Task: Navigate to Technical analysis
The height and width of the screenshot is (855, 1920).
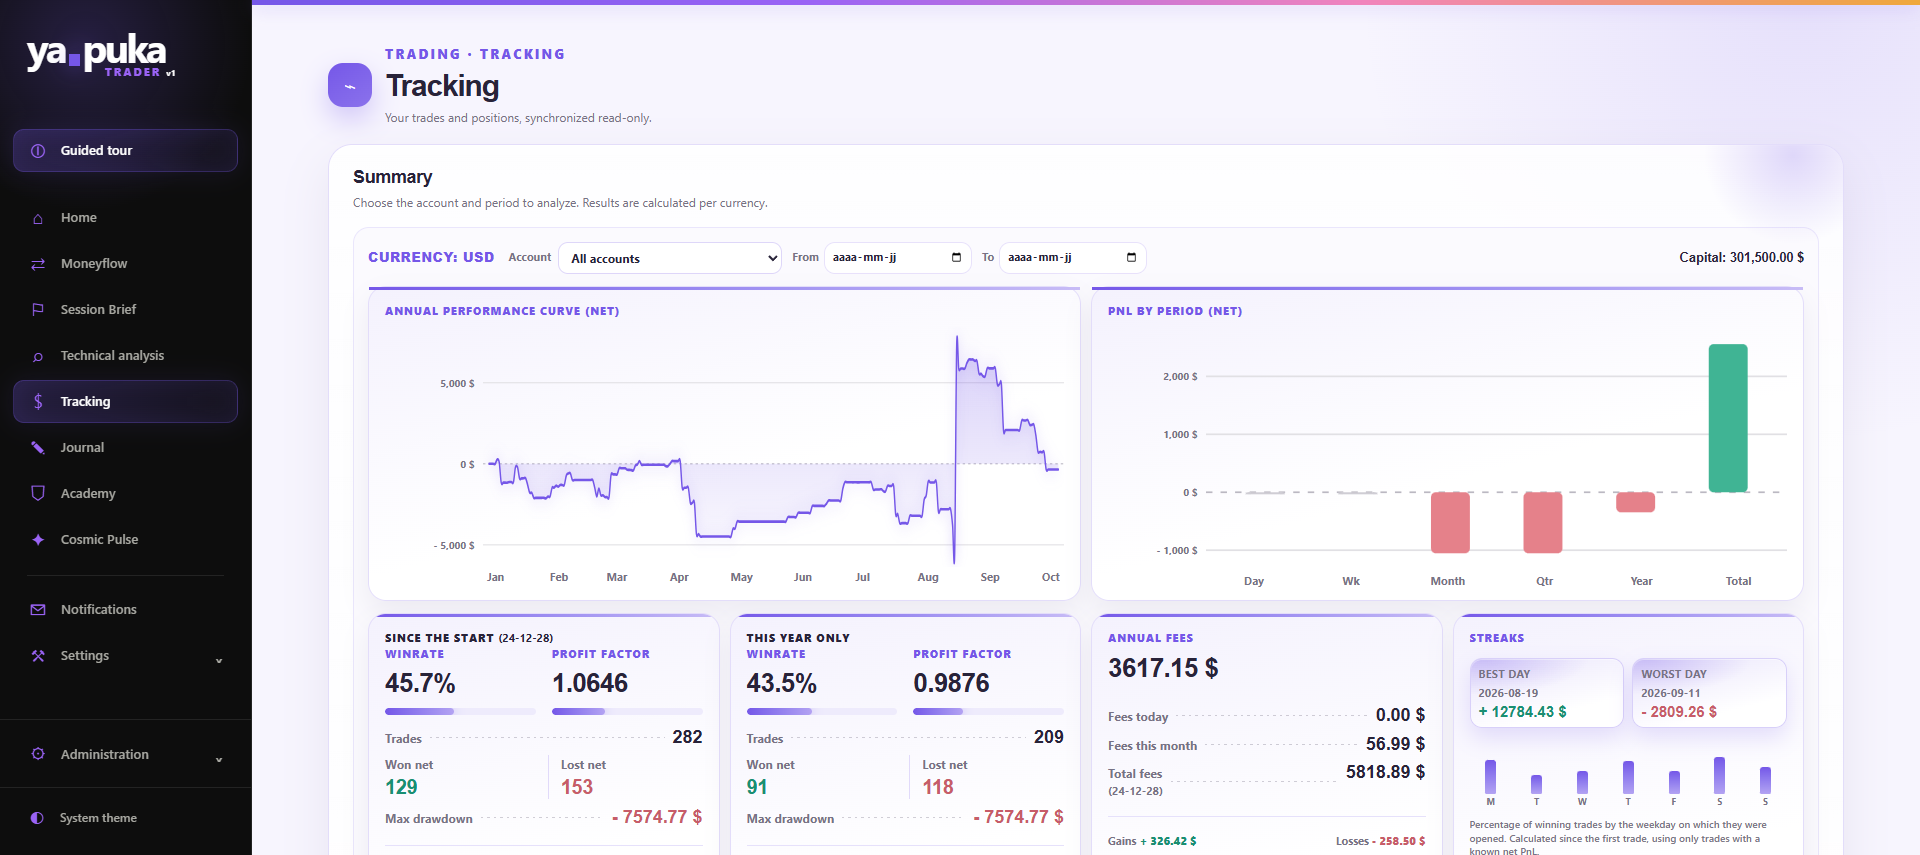Action: tap(125, 356)
